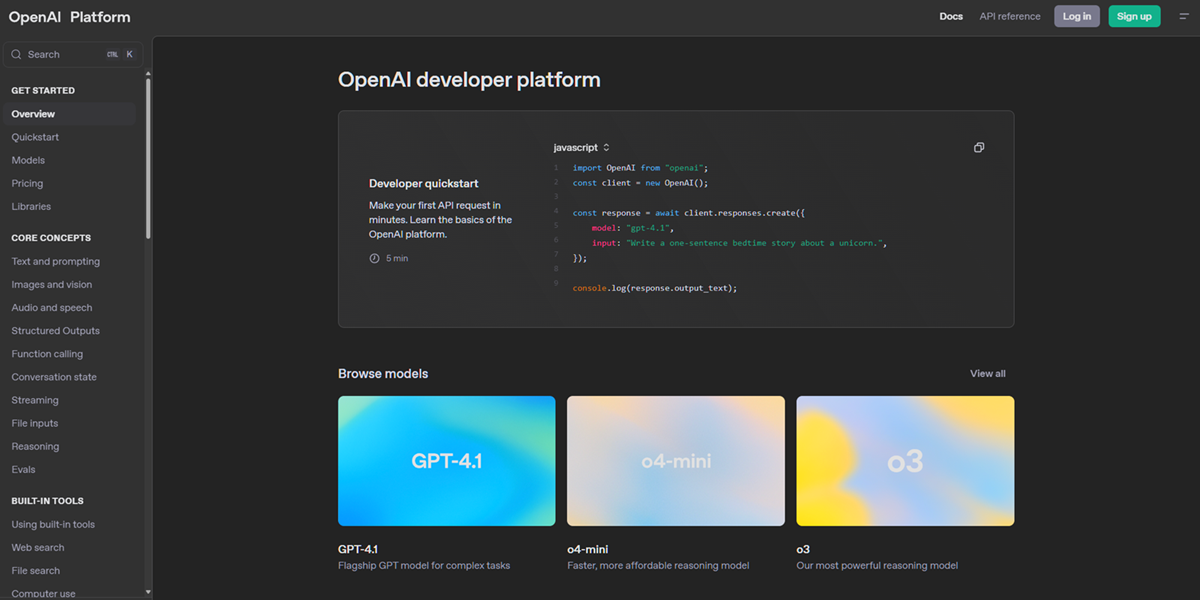Open the Developer quickstart heading
Screen dimensions: 1200x600
(x=424, y=184)
